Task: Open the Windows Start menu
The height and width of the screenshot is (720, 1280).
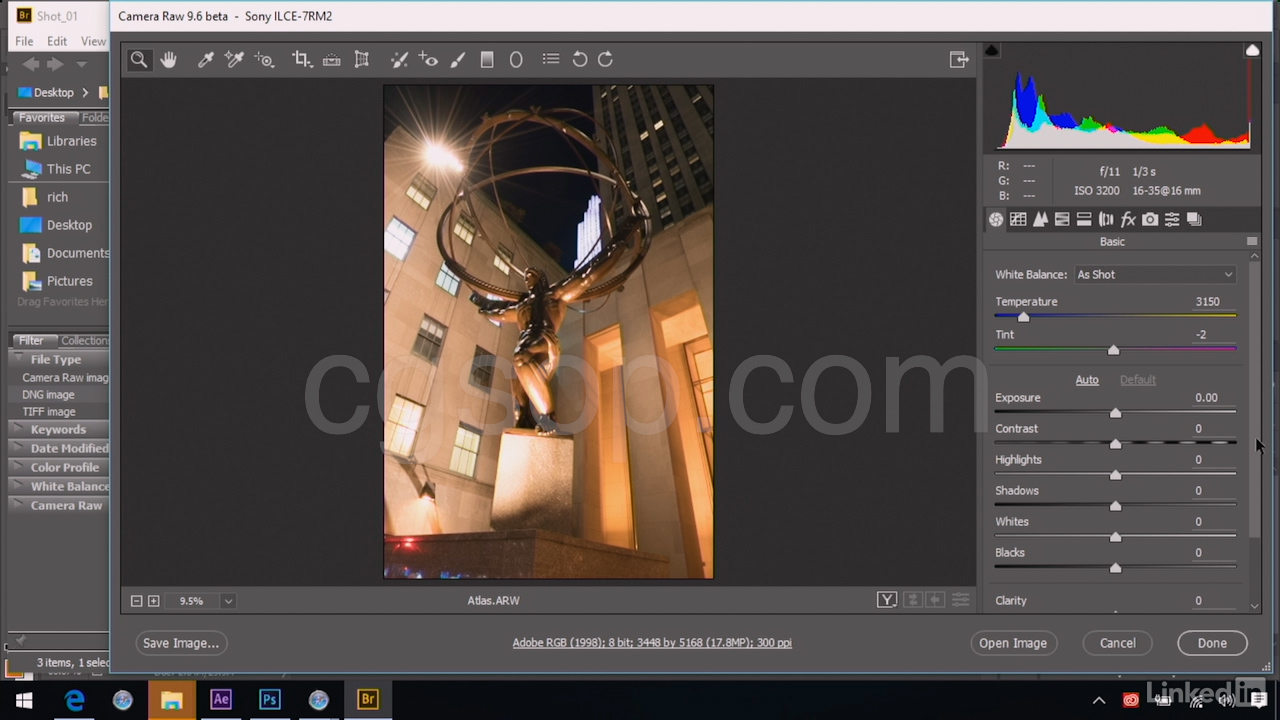Action: coord(24,700)
